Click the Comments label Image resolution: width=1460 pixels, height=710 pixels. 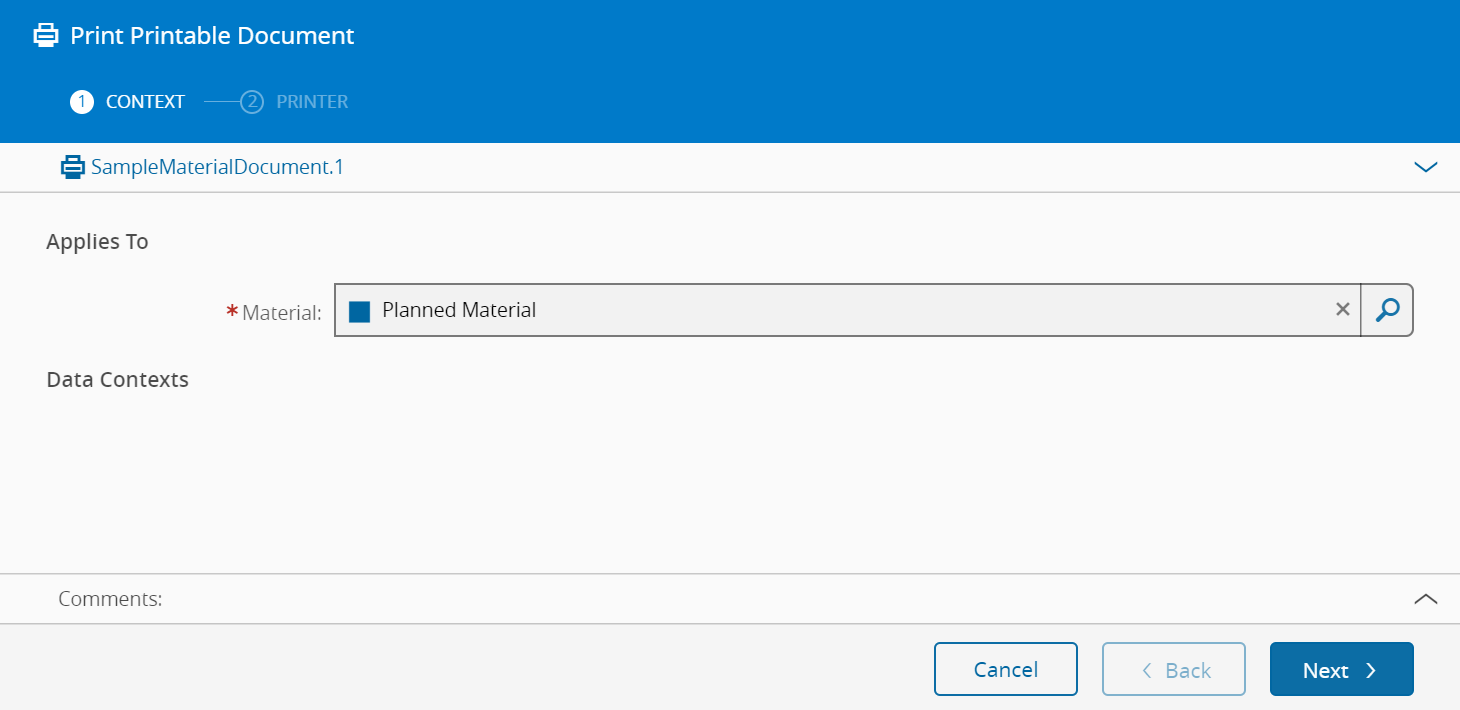[x=110, y=599]
